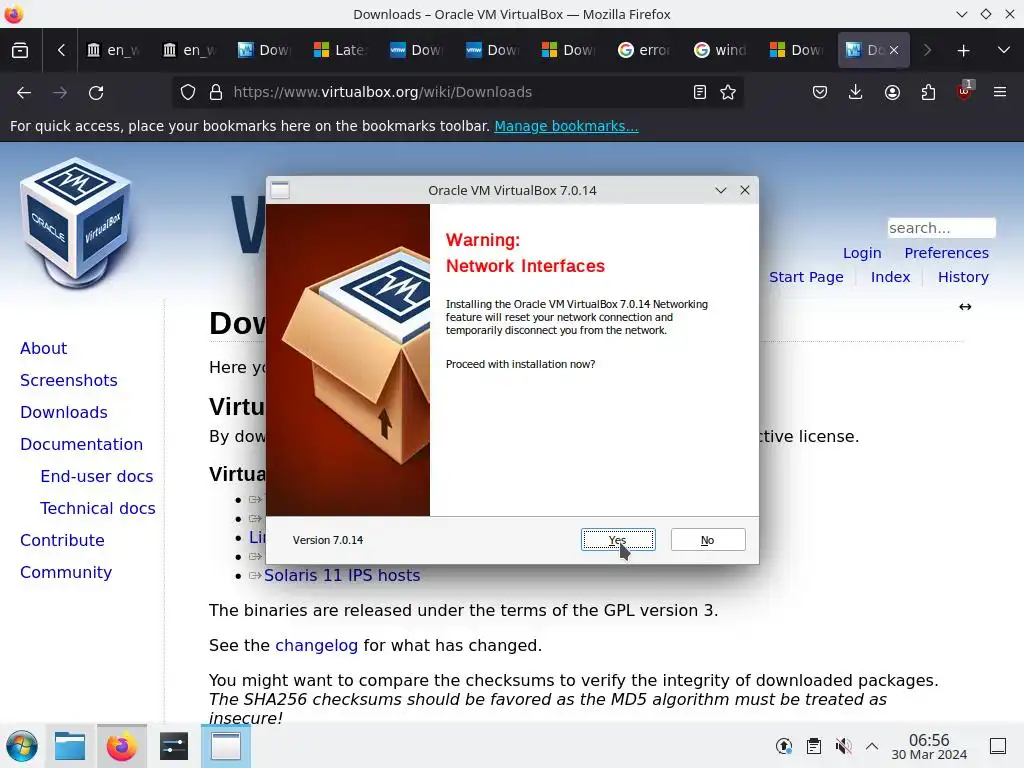This screenshot has height=768, width=1024.
Task: Toggle reader view icon in address bar
Action: [x=699, y=92]
